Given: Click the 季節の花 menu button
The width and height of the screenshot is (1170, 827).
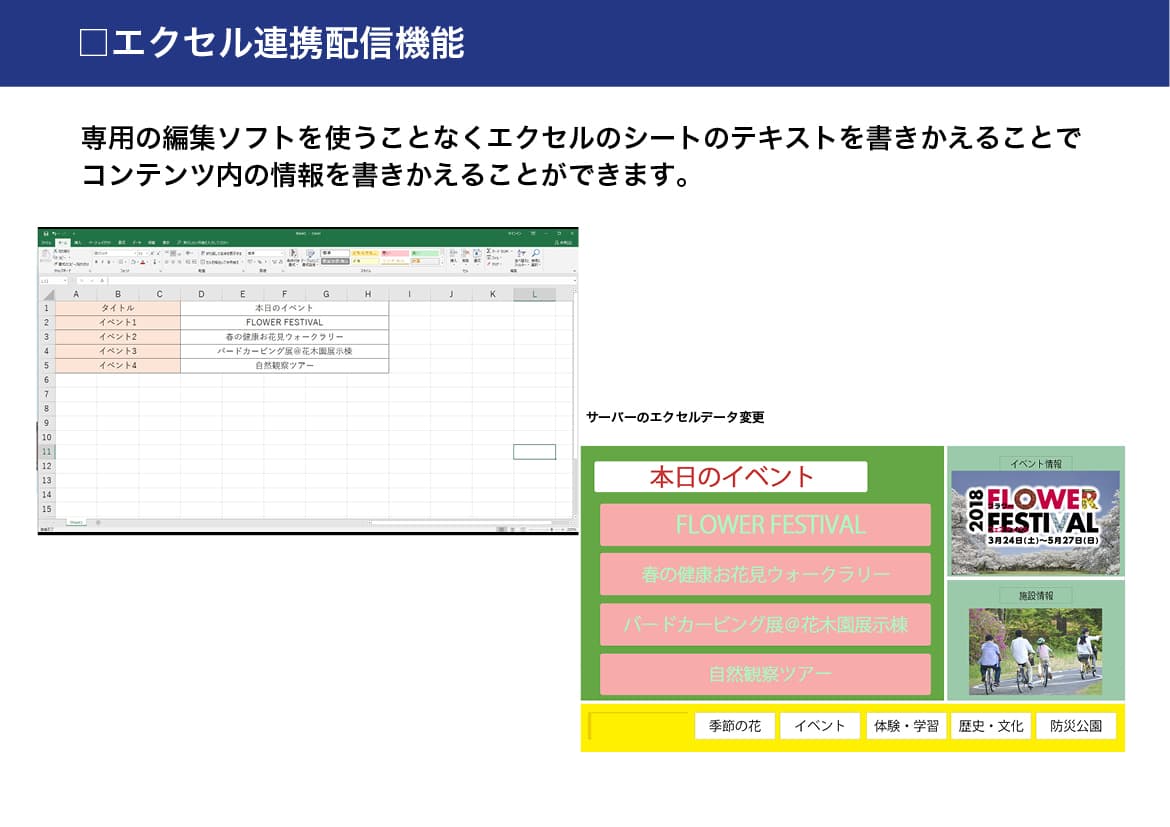Looking at the screenshot, I should pyautogui.click(x=735, y=725).
